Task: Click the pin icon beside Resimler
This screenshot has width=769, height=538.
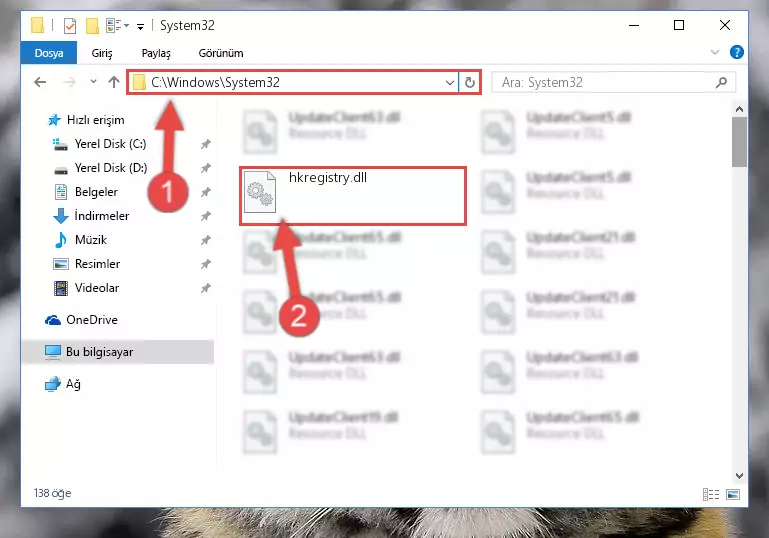Action: tap(205, 264)
